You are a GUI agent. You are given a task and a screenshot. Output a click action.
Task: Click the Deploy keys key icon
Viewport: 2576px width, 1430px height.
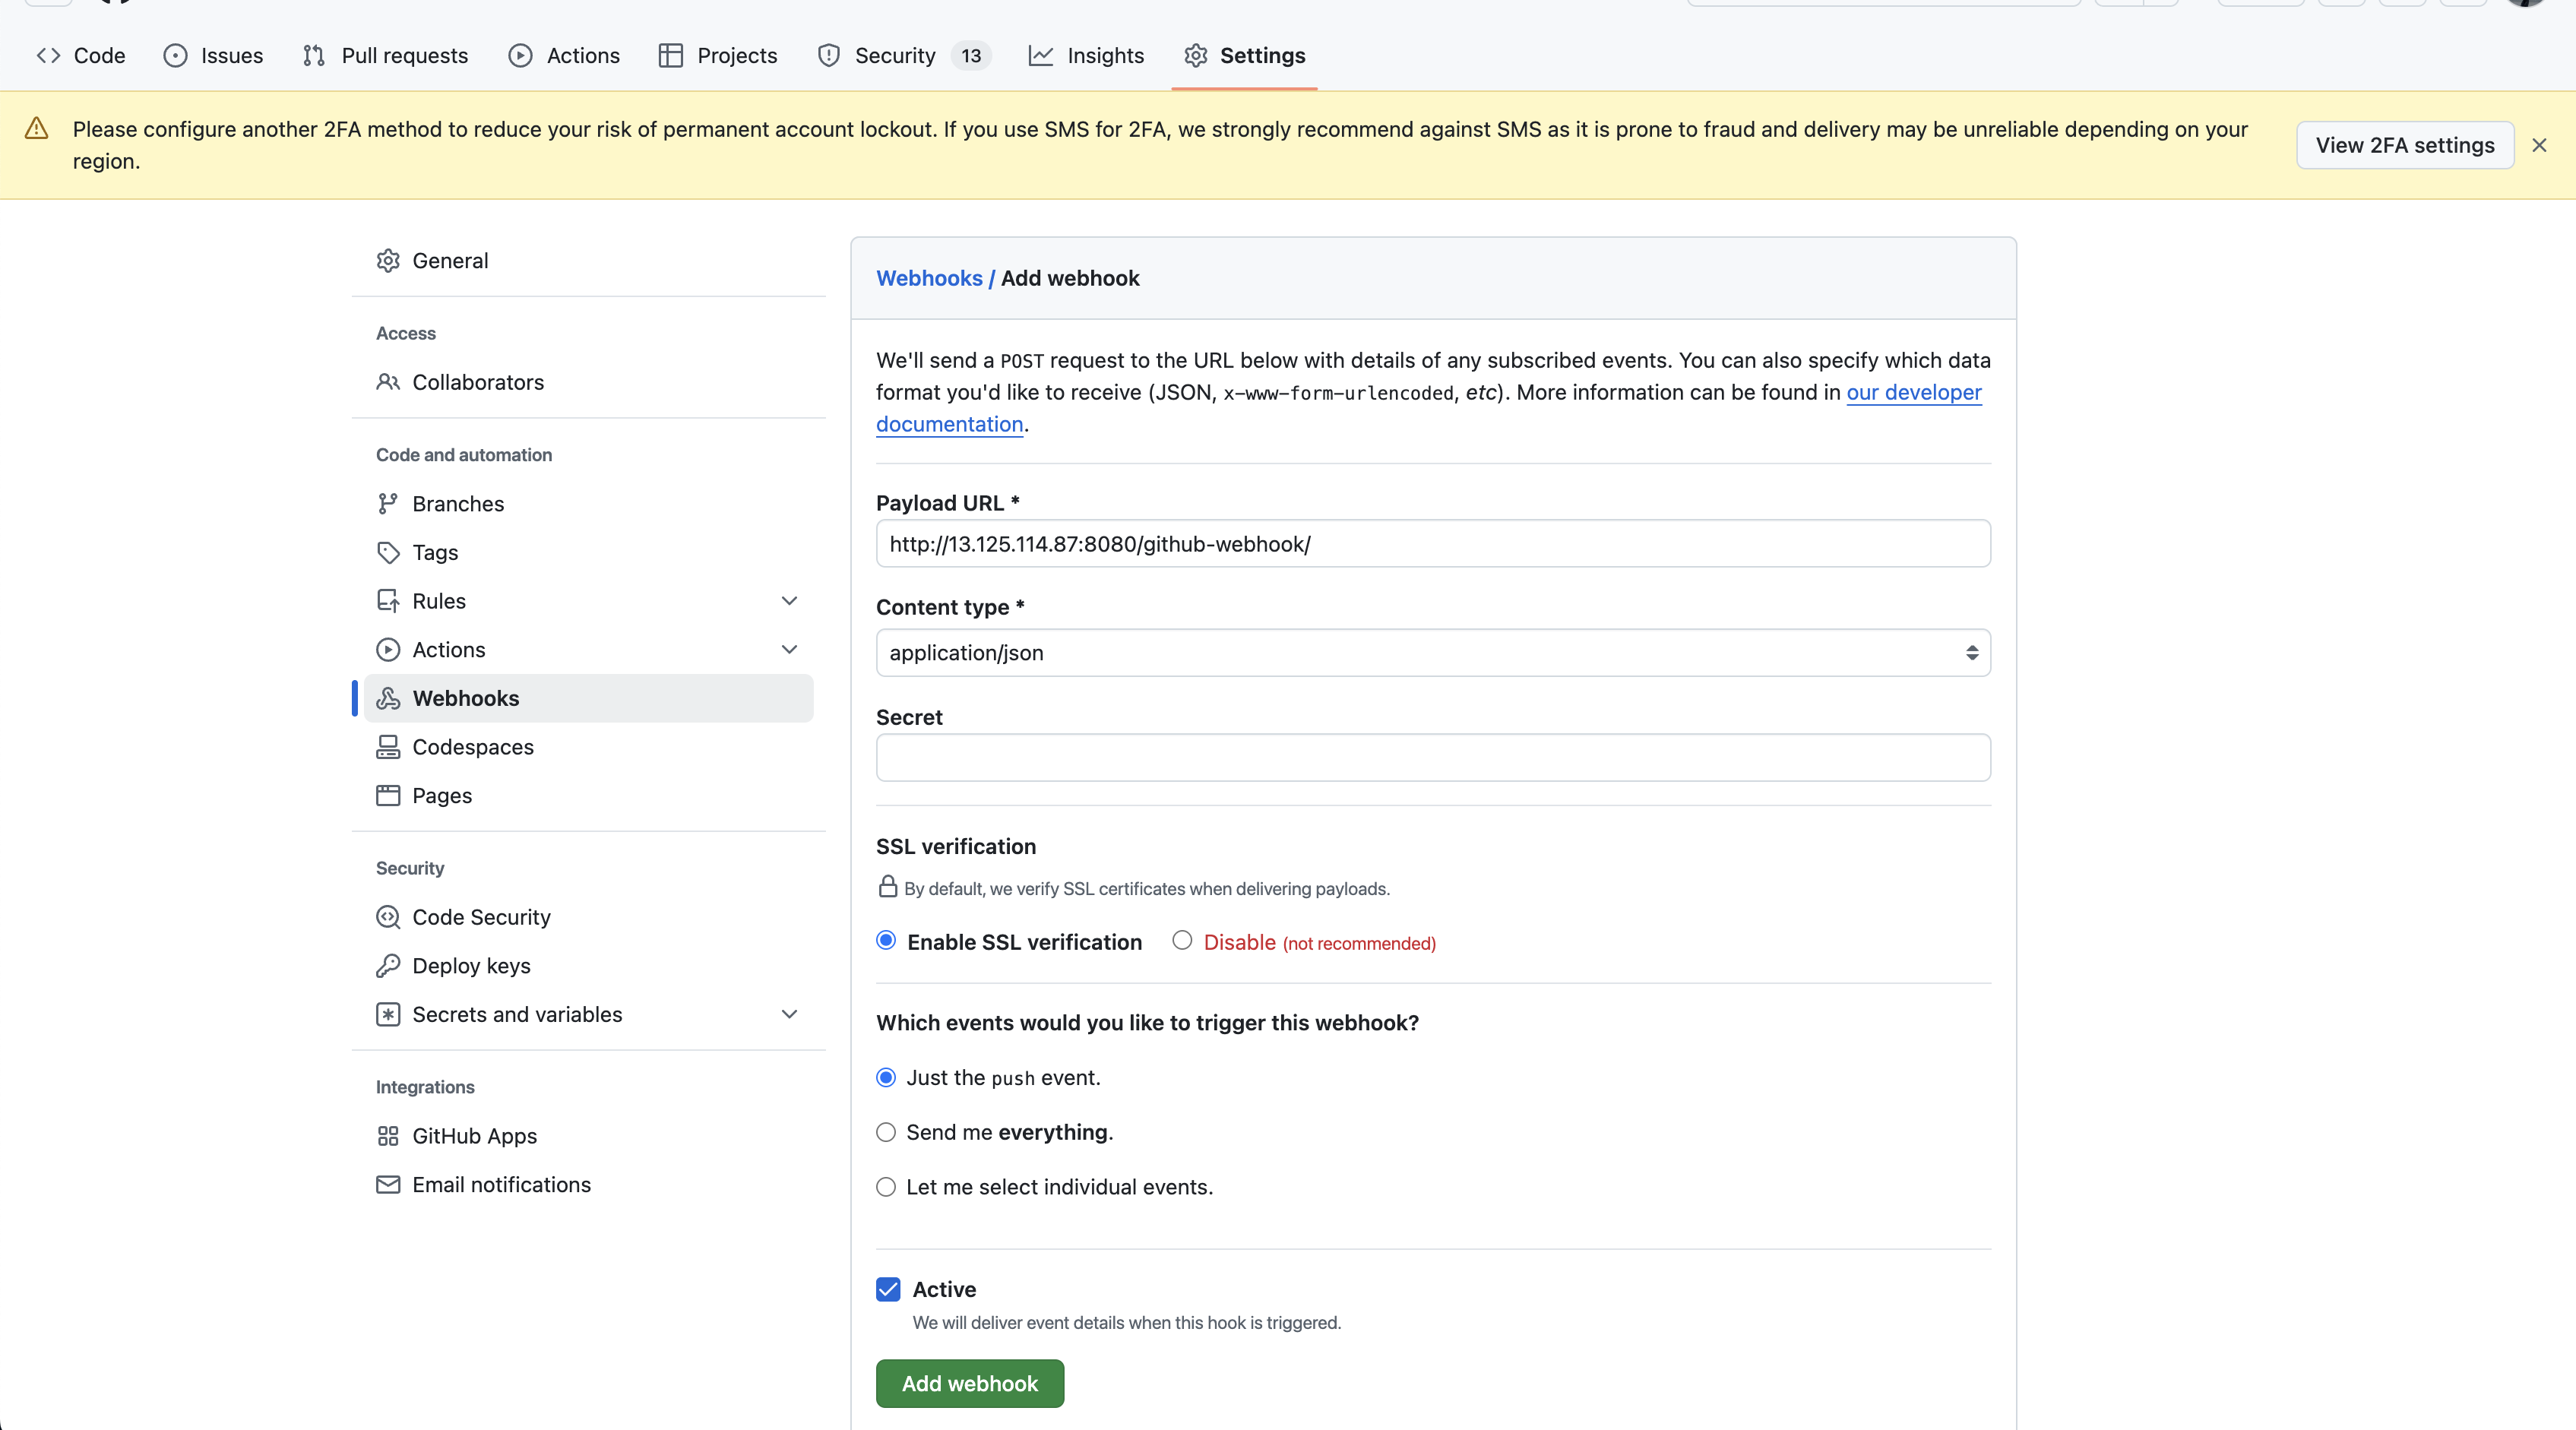[x=388, y=966]
